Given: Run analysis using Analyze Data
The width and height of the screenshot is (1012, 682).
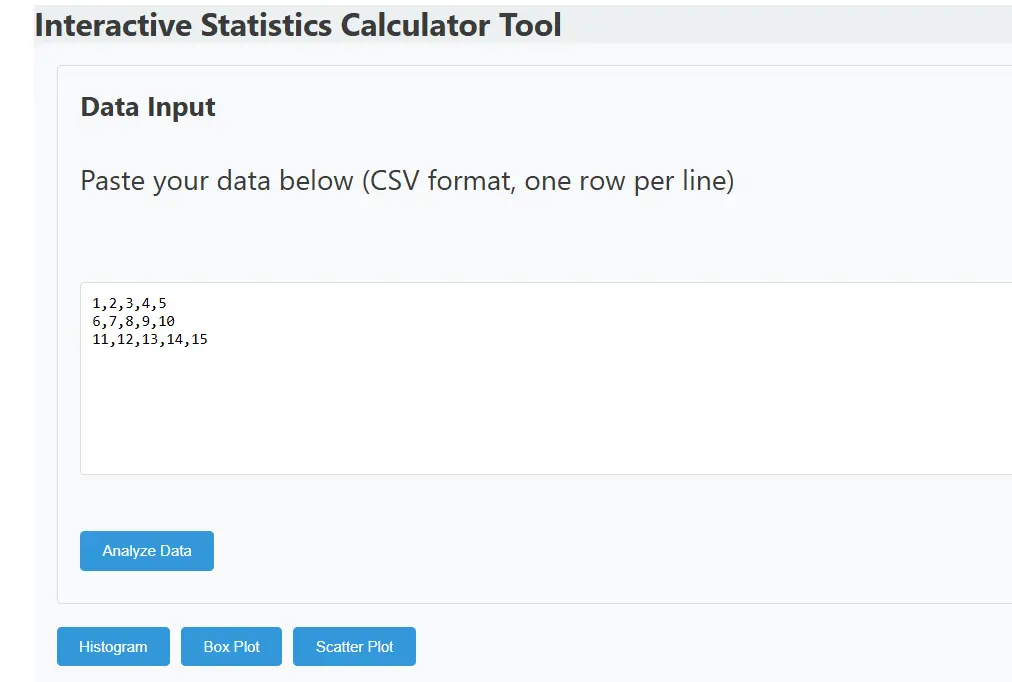Looking at the screenshot, I should pos(146,550).
